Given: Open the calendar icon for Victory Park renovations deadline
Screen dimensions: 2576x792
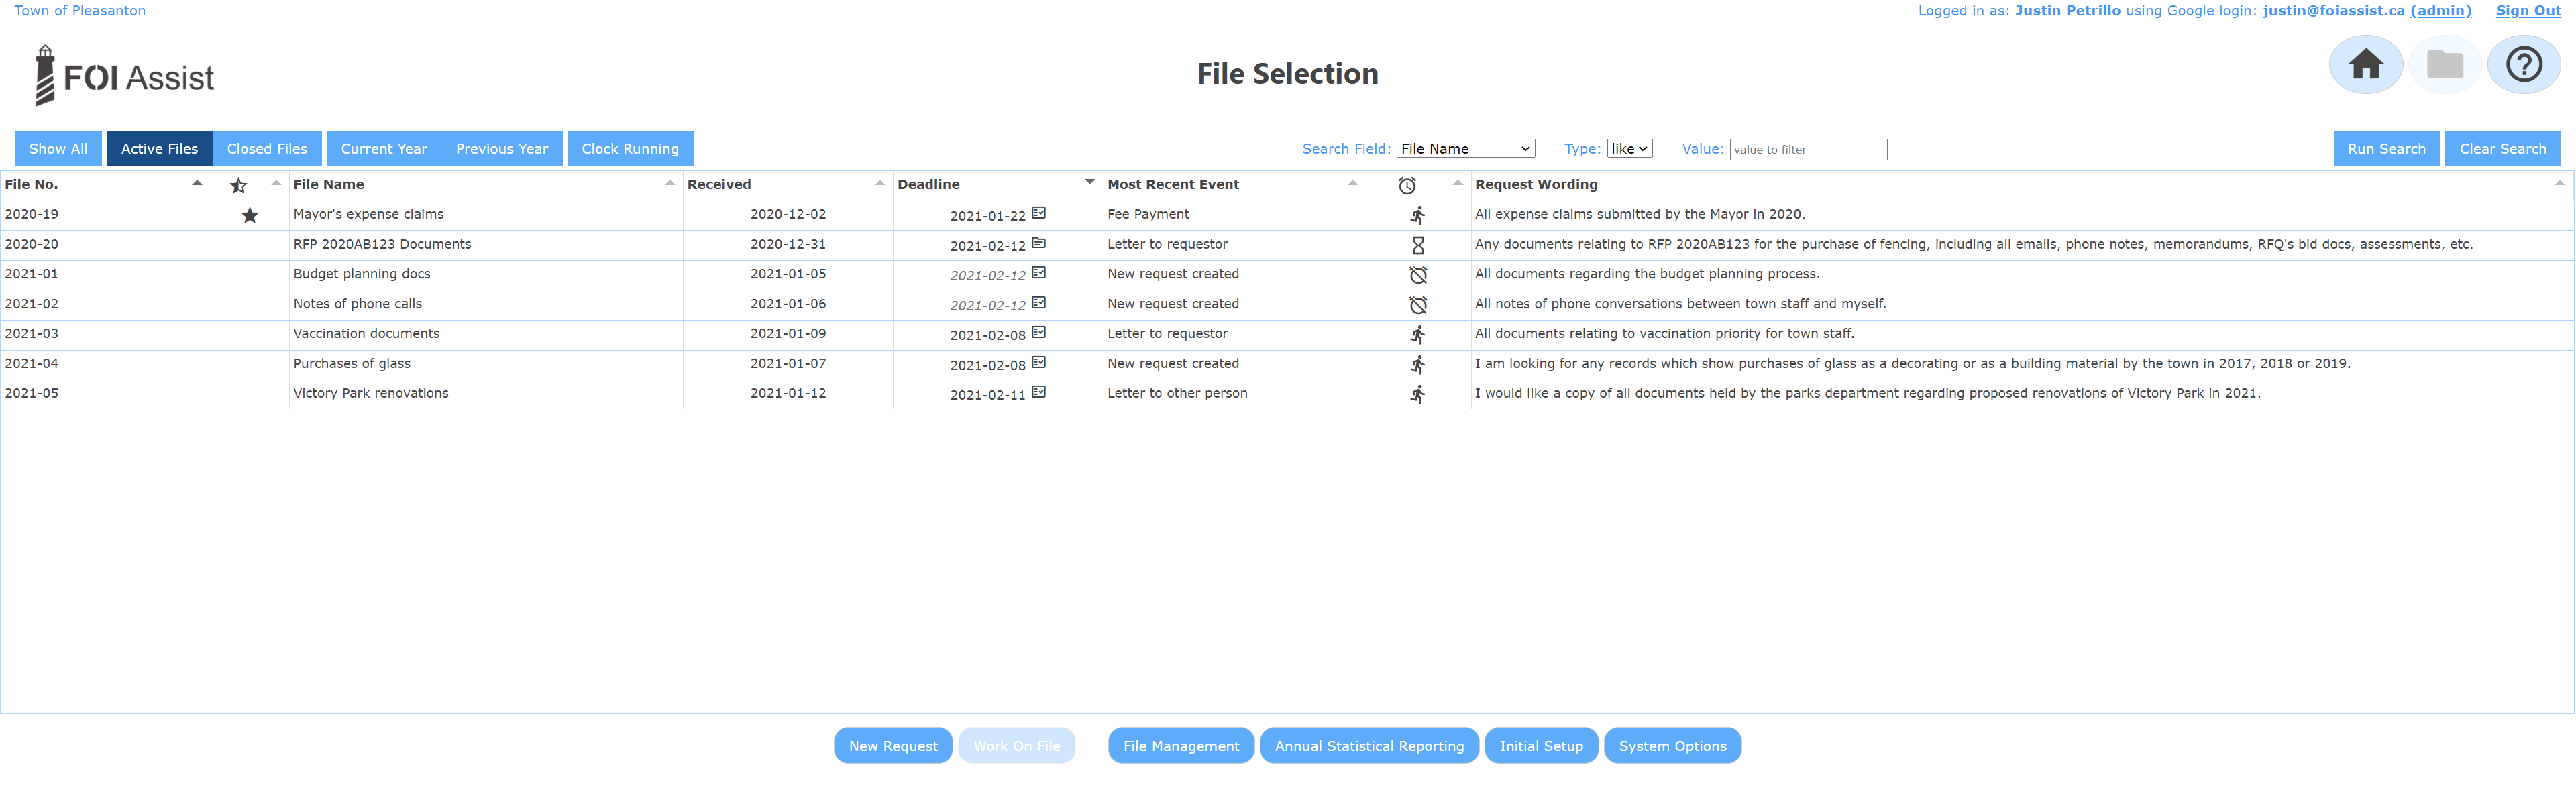Looking at the screenshot, I should coord(1038,392).
